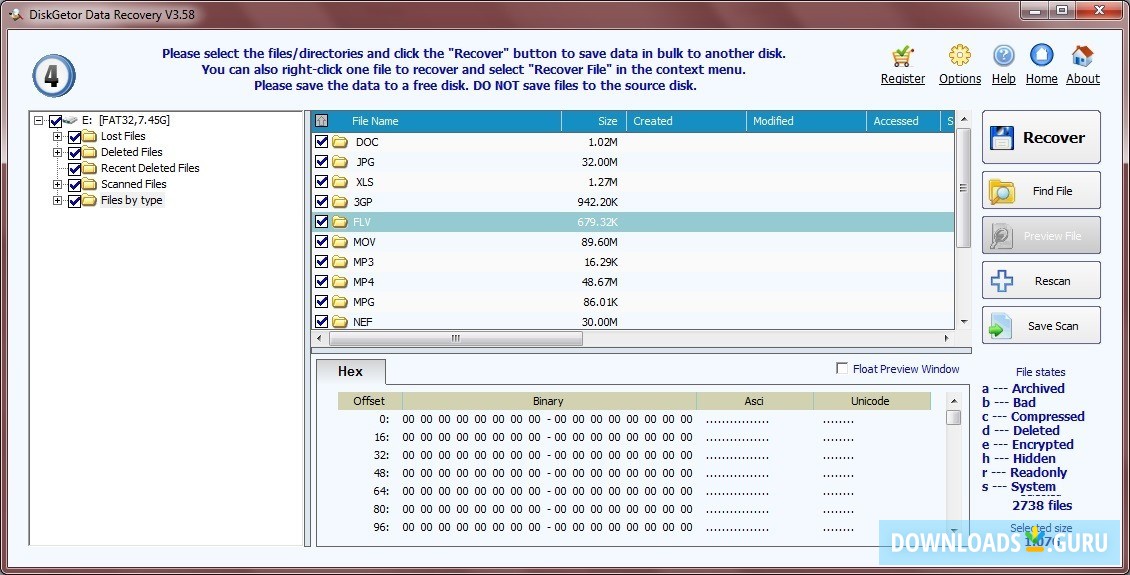Click the 89.60M size value for MOV
This screenshot has height=575, width=1130.
600,241
